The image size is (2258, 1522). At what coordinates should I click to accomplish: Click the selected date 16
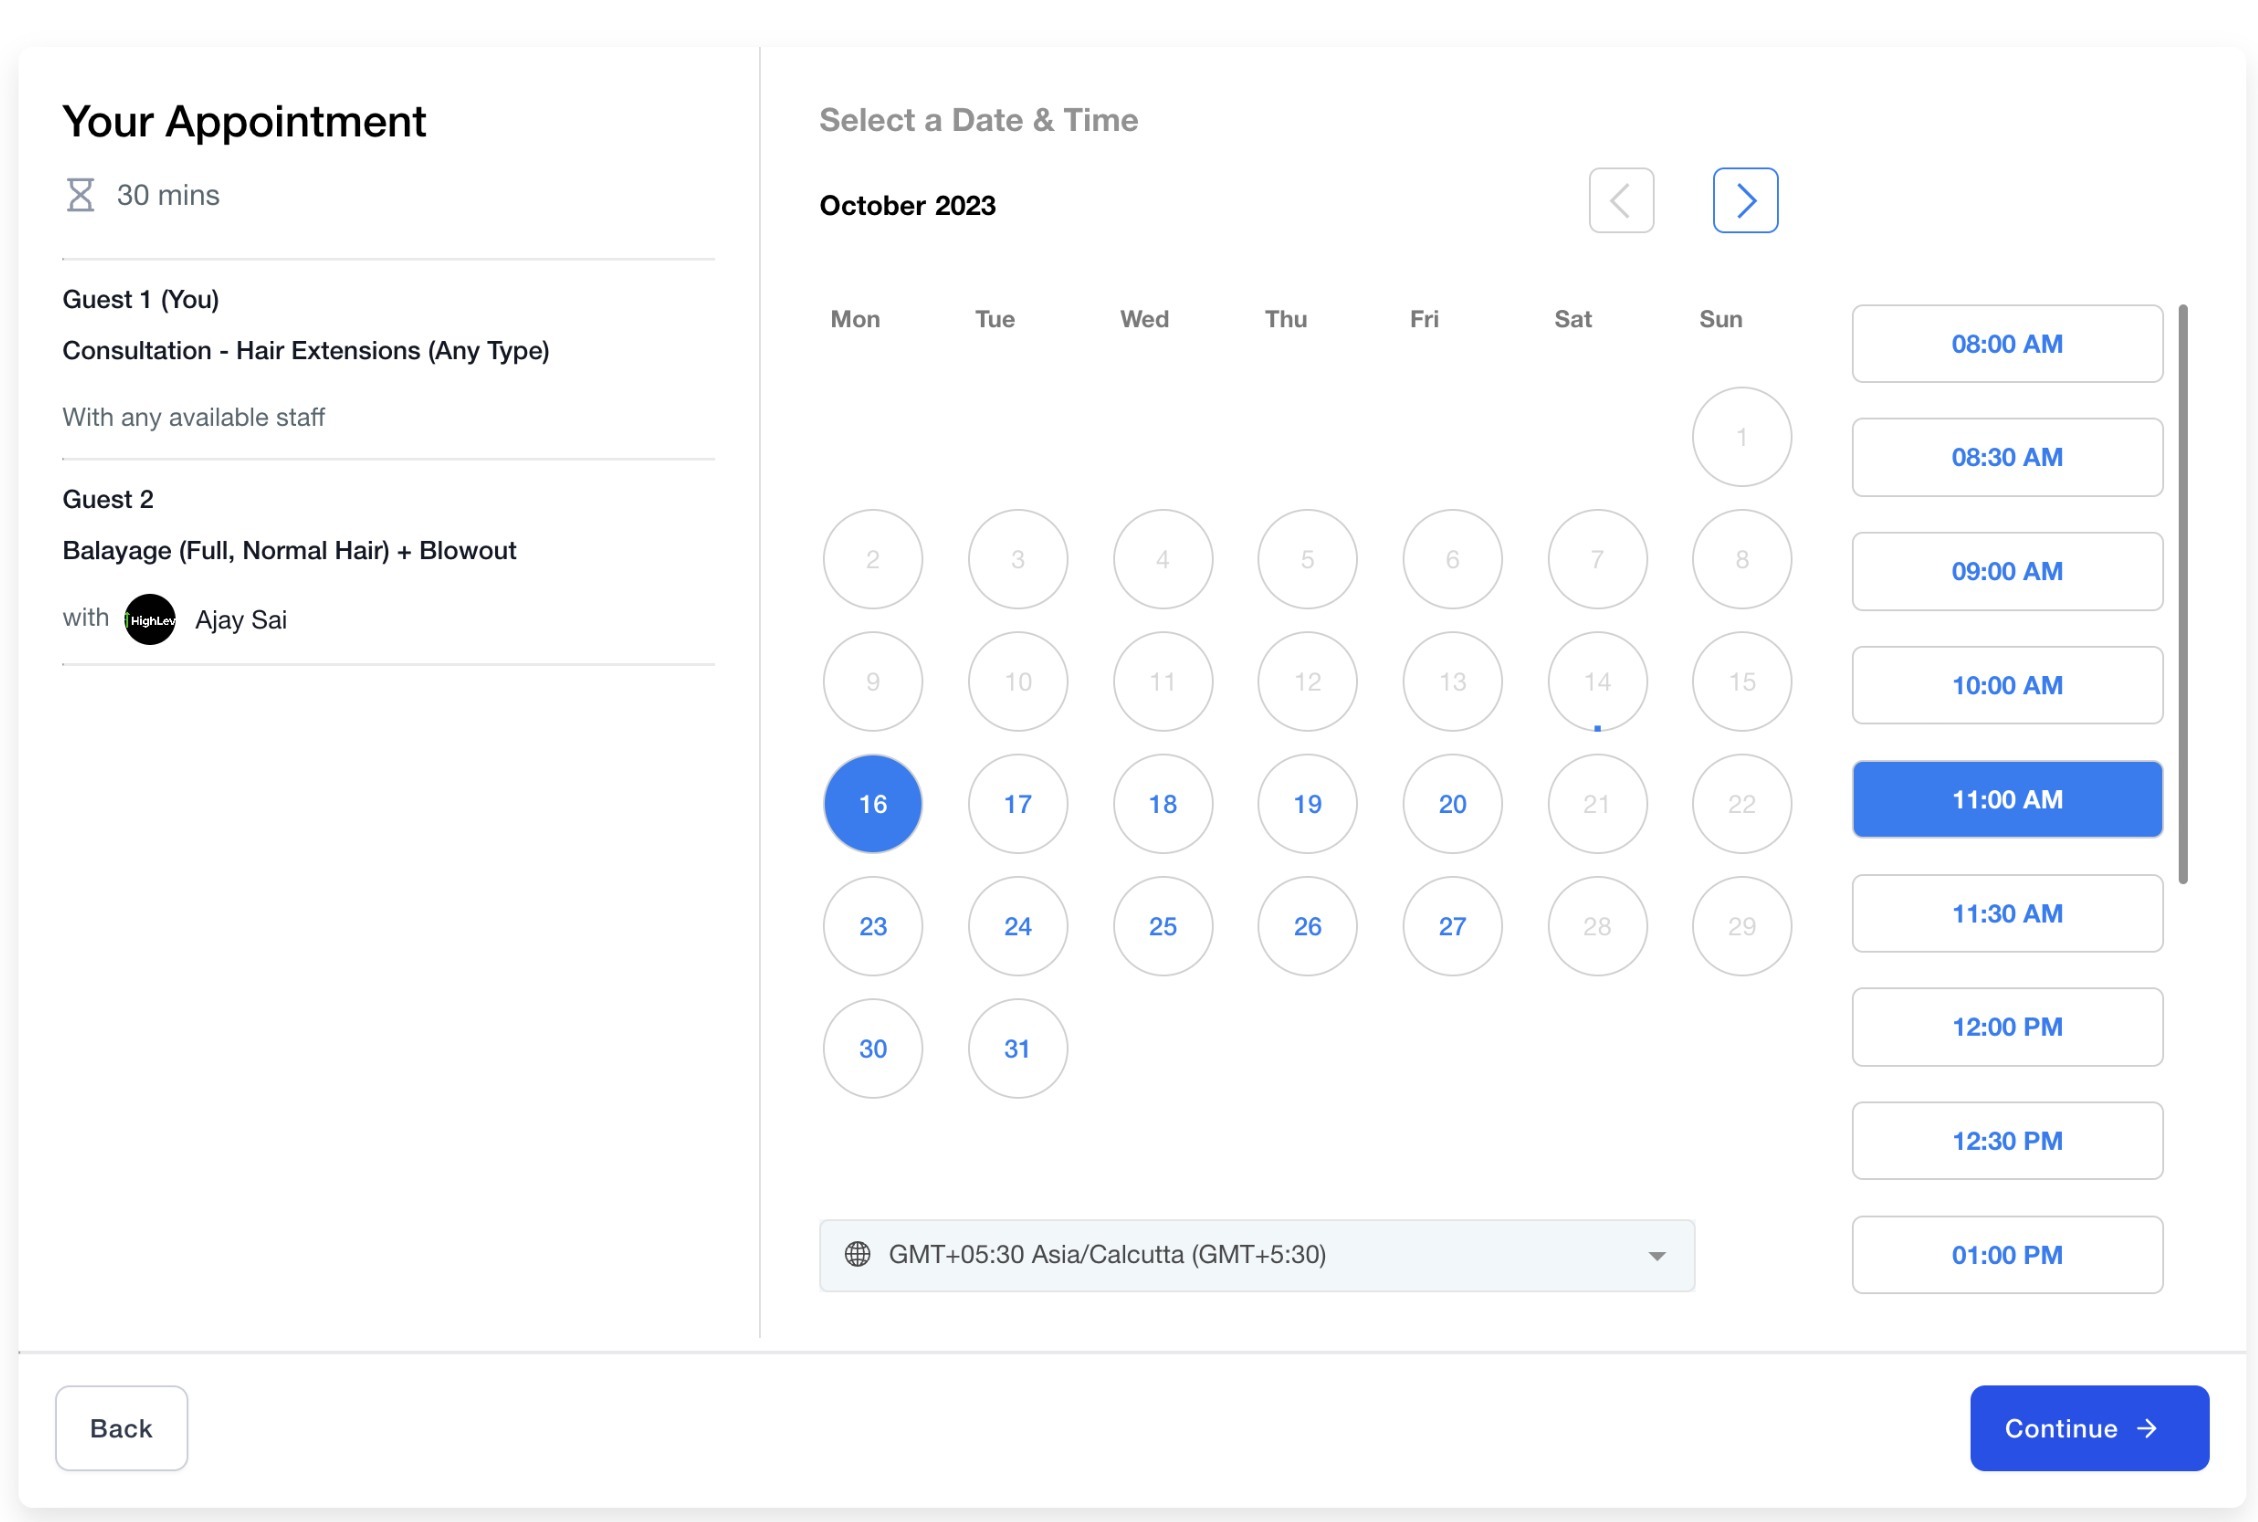tap(872, 804)
